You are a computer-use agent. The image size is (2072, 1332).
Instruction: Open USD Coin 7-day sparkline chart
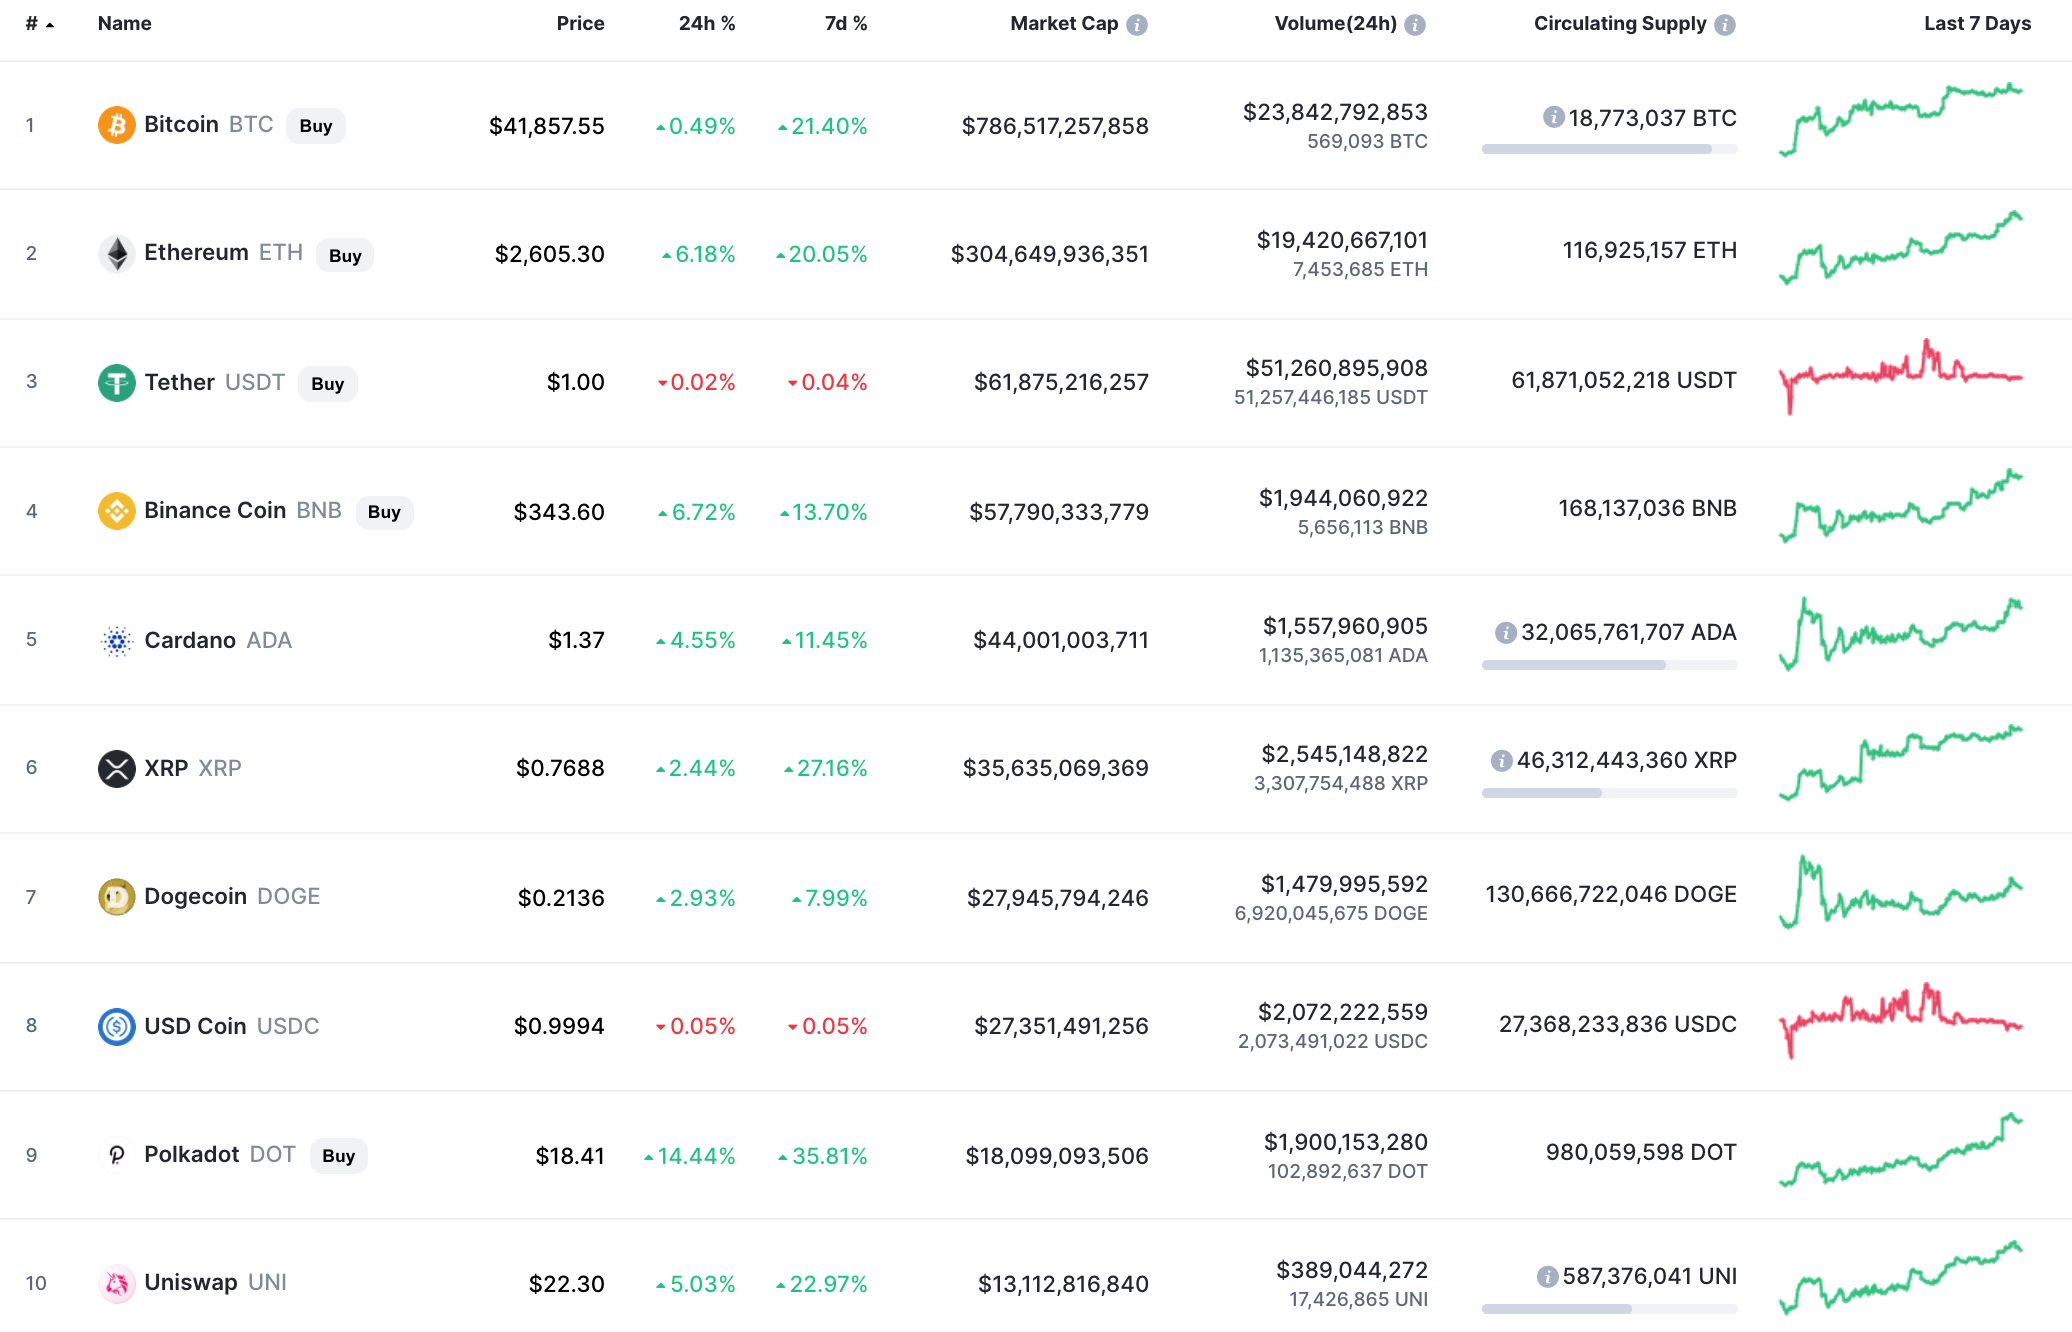point(1900,1021)
